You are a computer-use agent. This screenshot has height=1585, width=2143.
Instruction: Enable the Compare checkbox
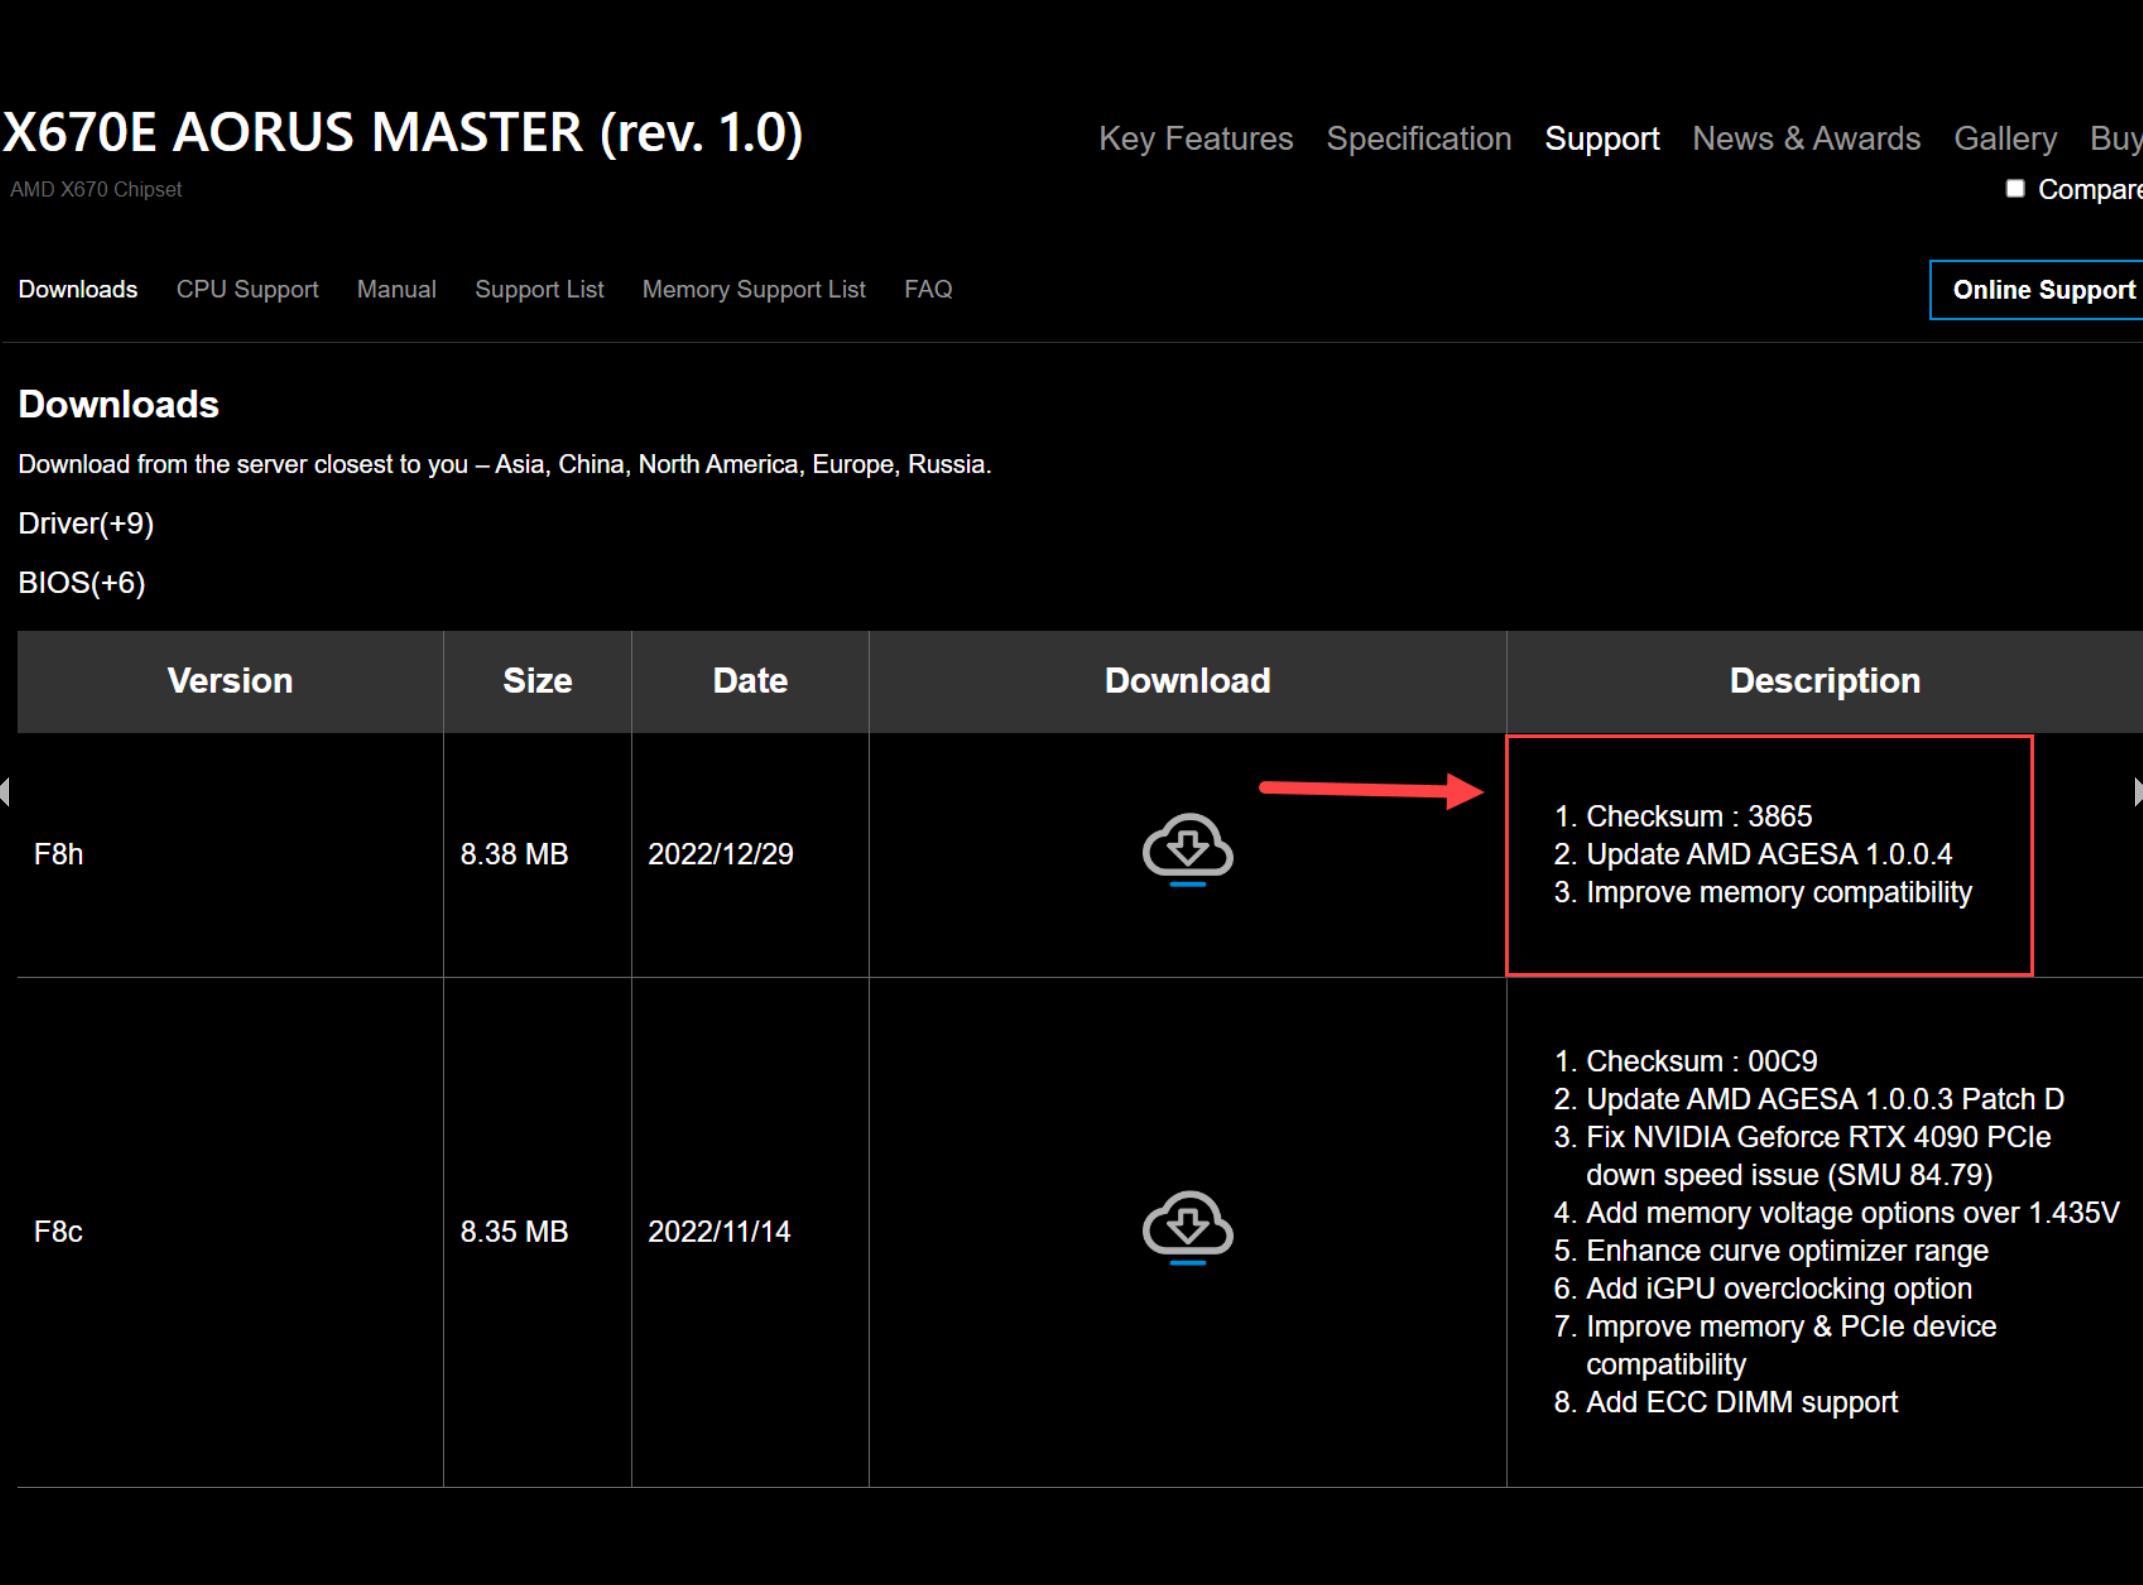coord(2015,189)
